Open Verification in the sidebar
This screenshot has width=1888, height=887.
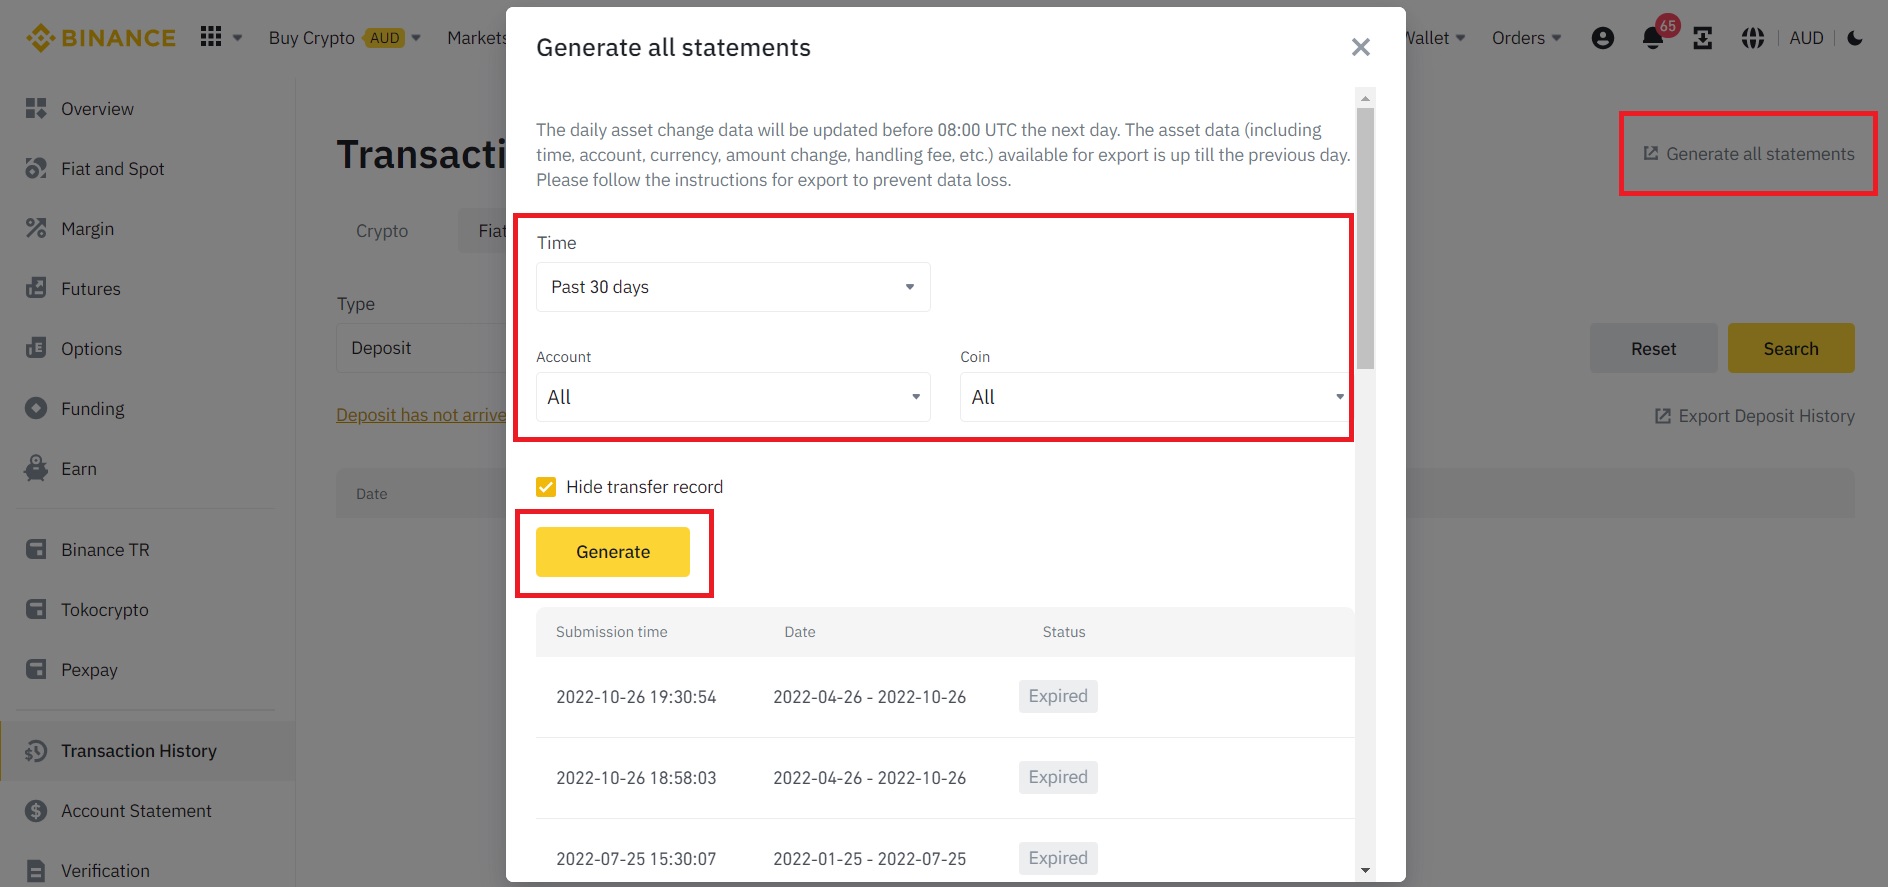pyautogui.click(x=105, y=871)
